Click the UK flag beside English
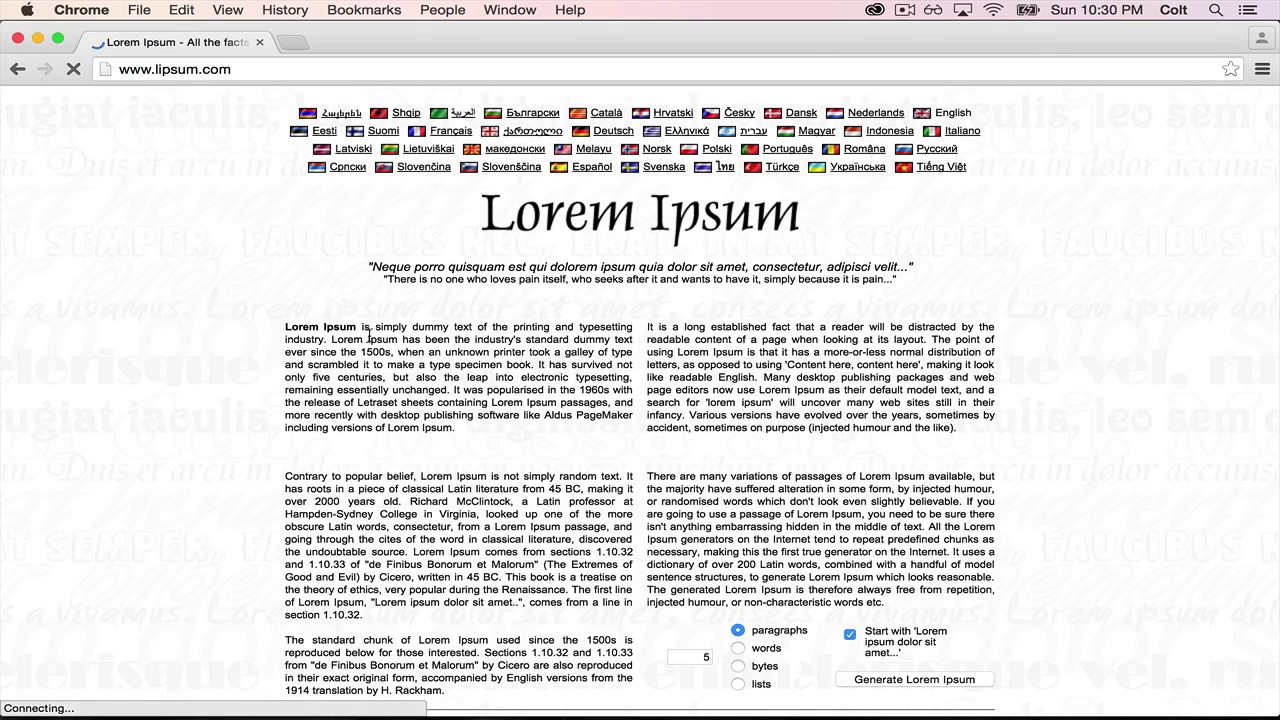 (x=922, y=113)
